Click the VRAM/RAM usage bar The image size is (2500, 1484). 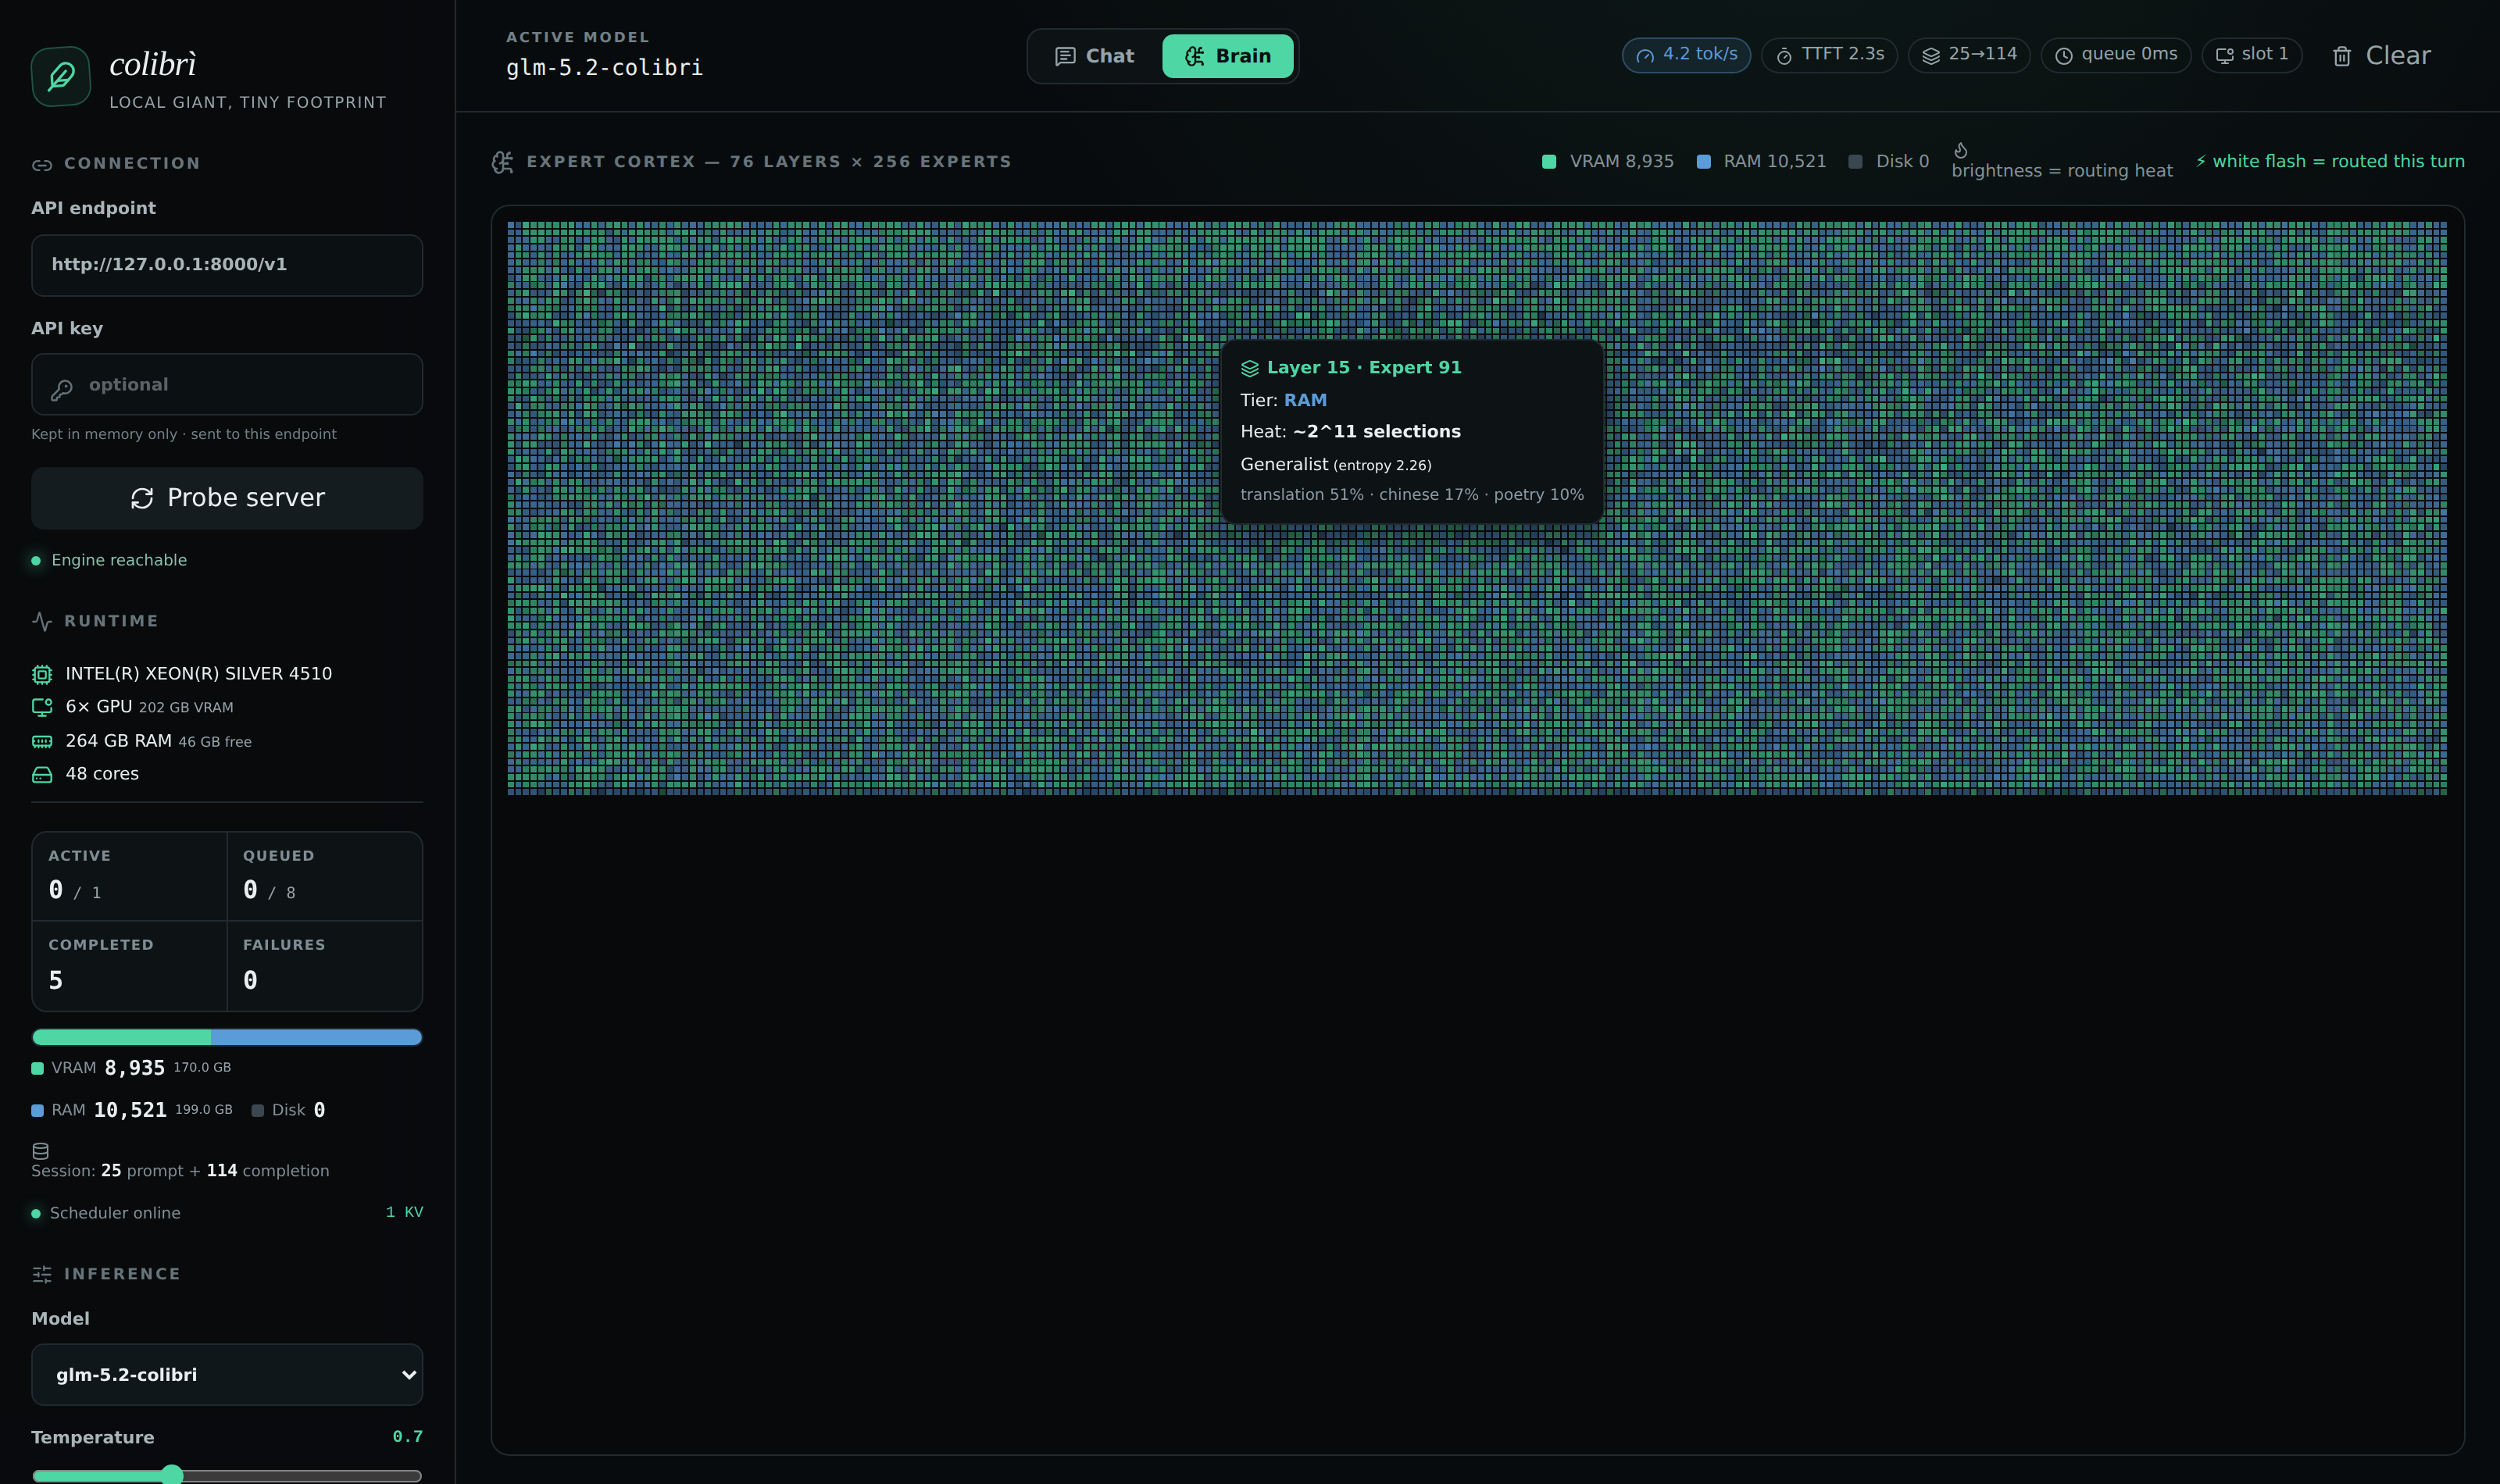227,1037
